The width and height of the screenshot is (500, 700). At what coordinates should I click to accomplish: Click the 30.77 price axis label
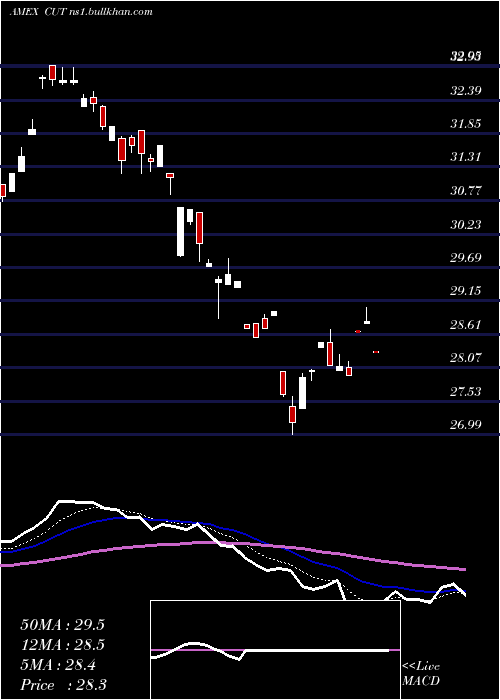pyautogui.click(x=466, y=191)
